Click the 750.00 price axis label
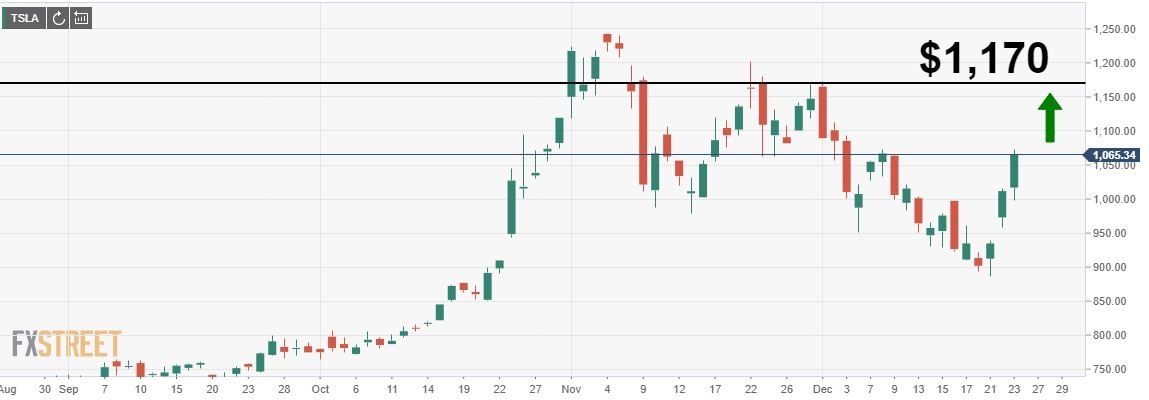Image resolution: width=1149 pixels, height=400 pixels. click(x=1115, y=369)
